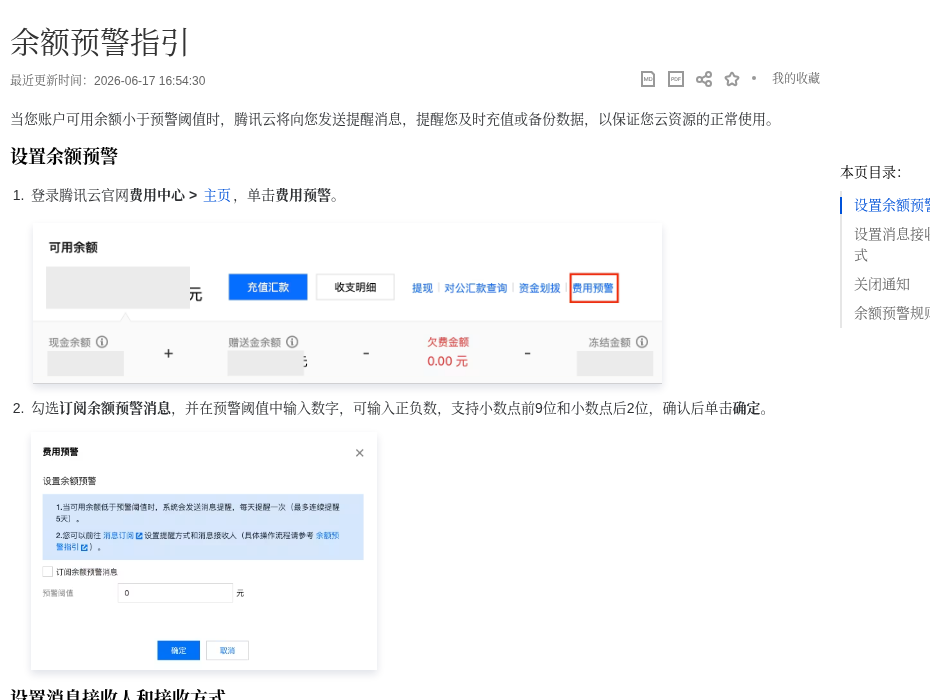930x700 pixels.
Task: Check 订阅余额预警消息 checkbox
Action: point(47,571)
